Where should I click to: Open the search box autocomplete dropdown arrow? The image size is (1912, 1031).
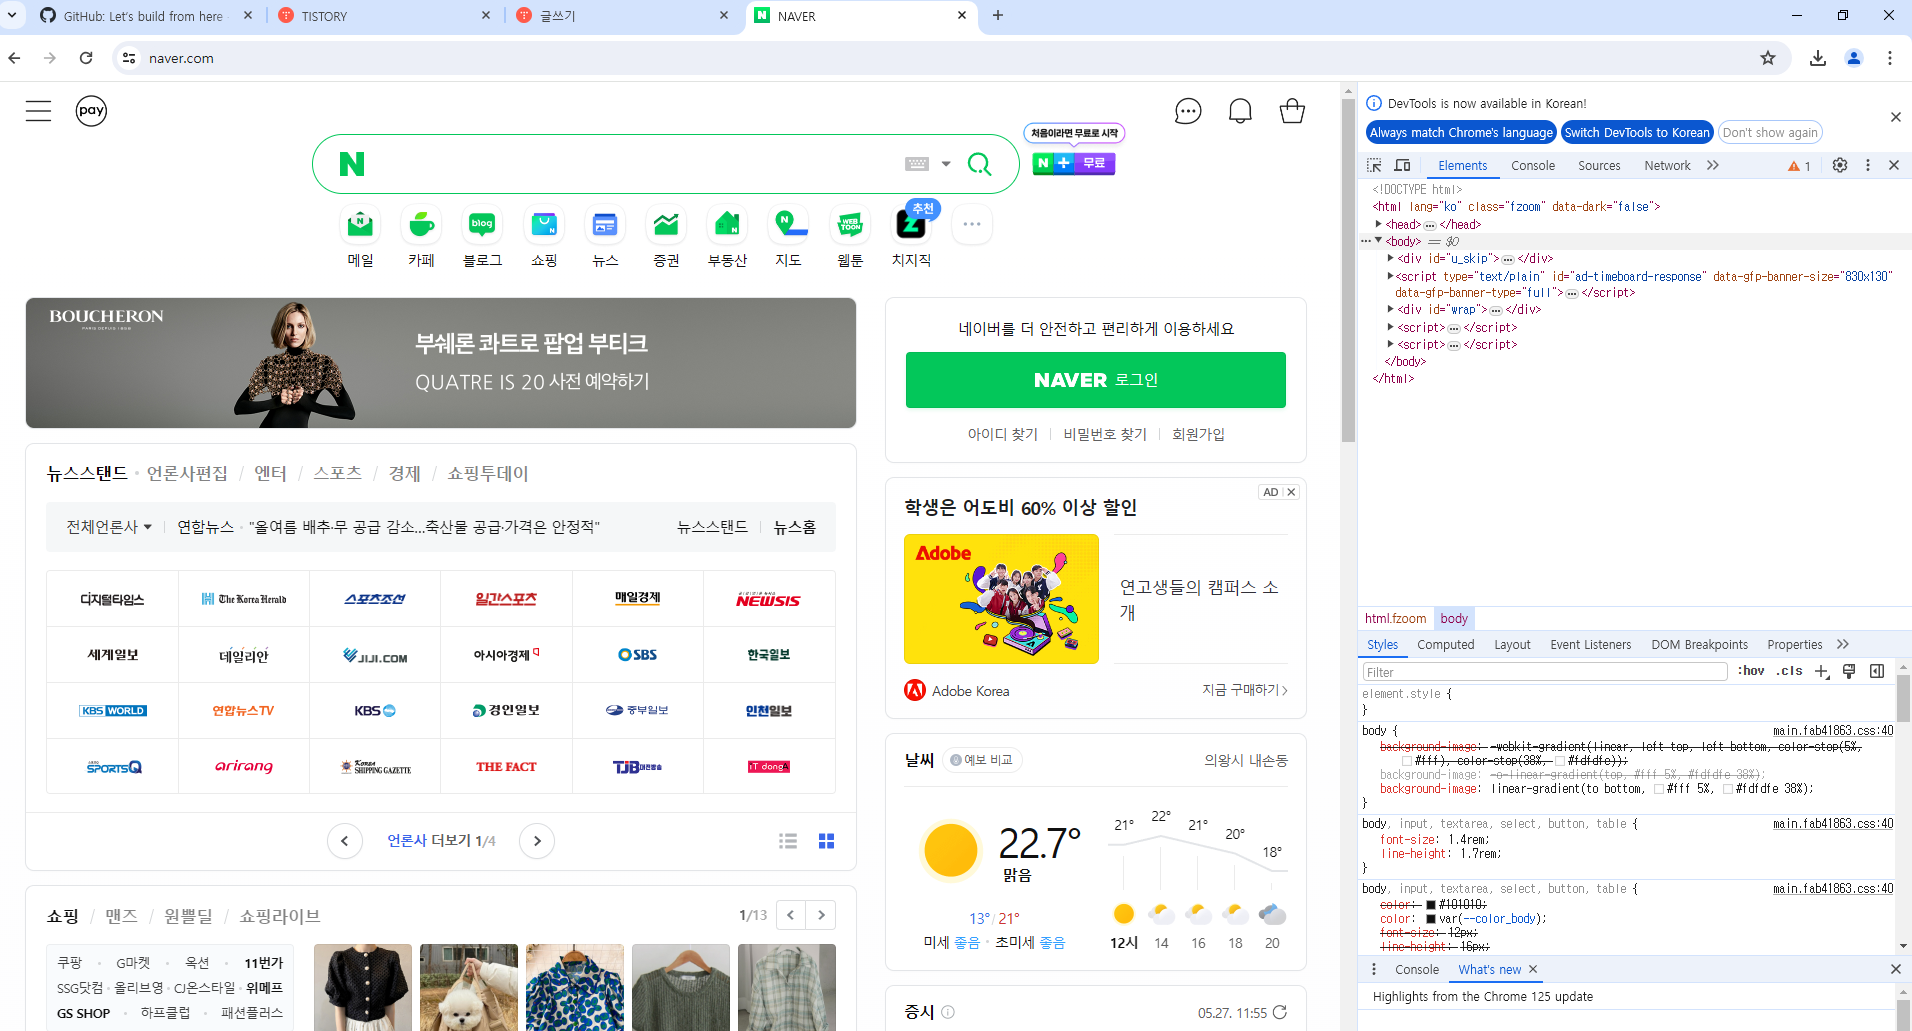pyautogui.click(x=946, y=164)
